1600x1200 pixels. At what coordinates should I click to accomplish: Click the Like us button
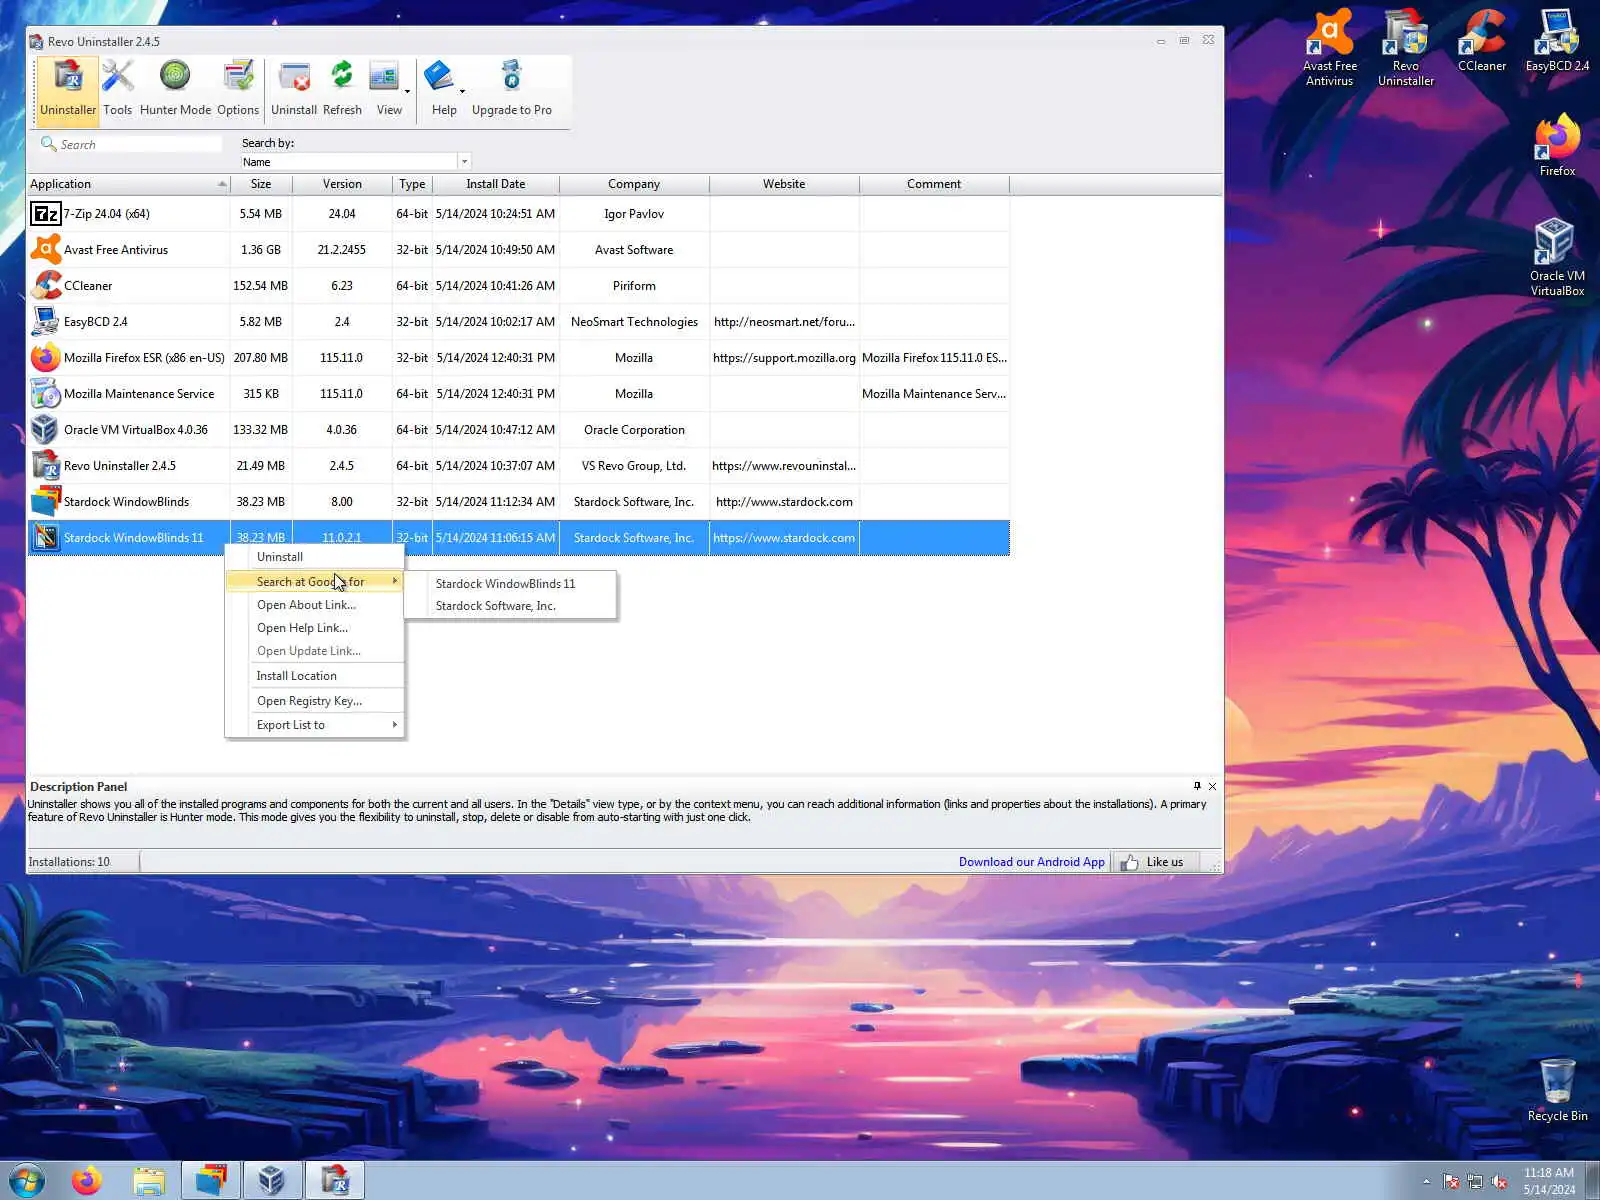coord(1154,862)
